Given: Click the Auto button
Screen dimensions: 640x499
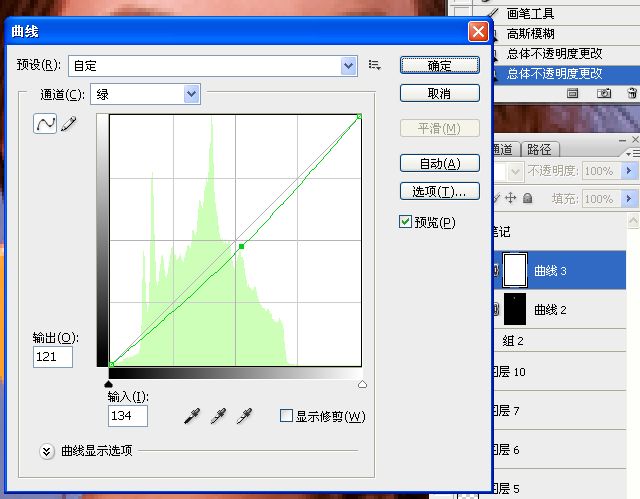Looking at the screenshot, I should point(440,163).
